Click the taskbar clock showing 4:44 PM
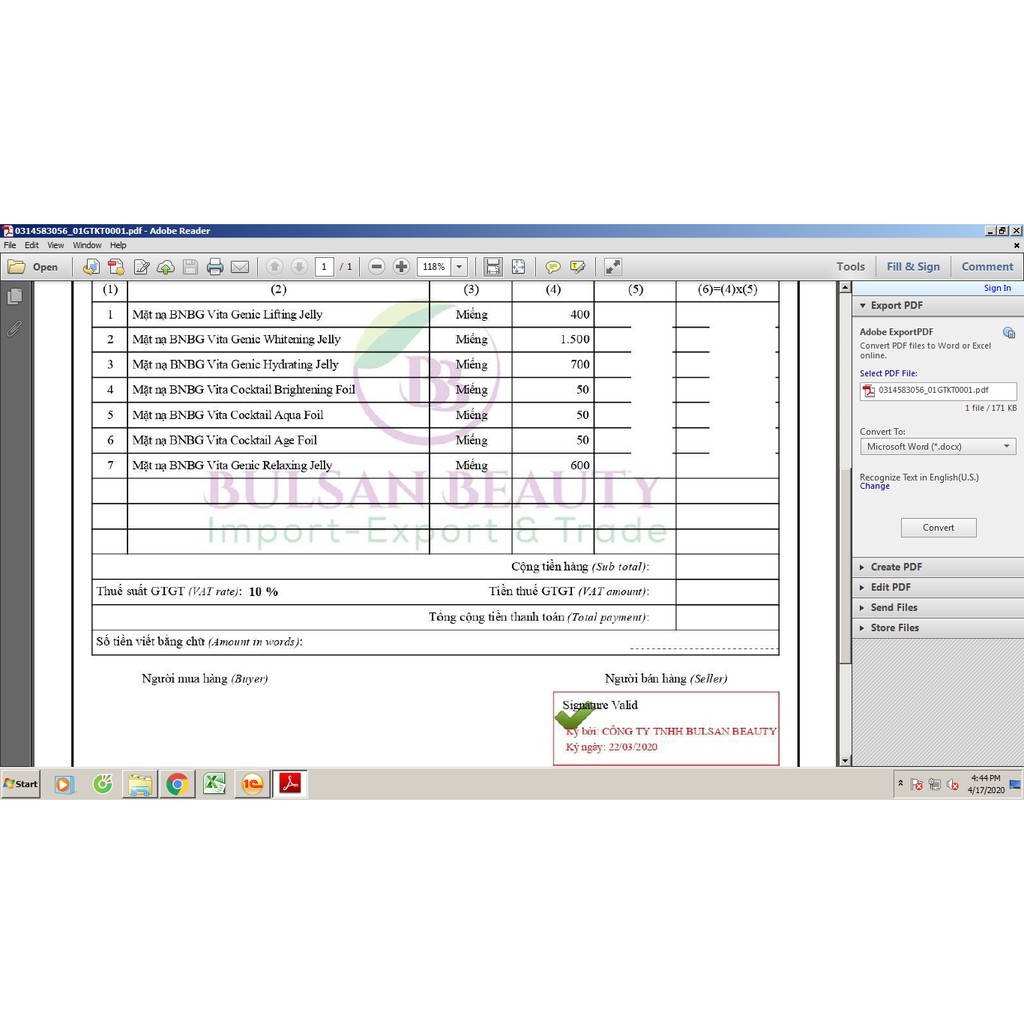Screen dimensions: 1024x1024 click(x=985, y=784)
